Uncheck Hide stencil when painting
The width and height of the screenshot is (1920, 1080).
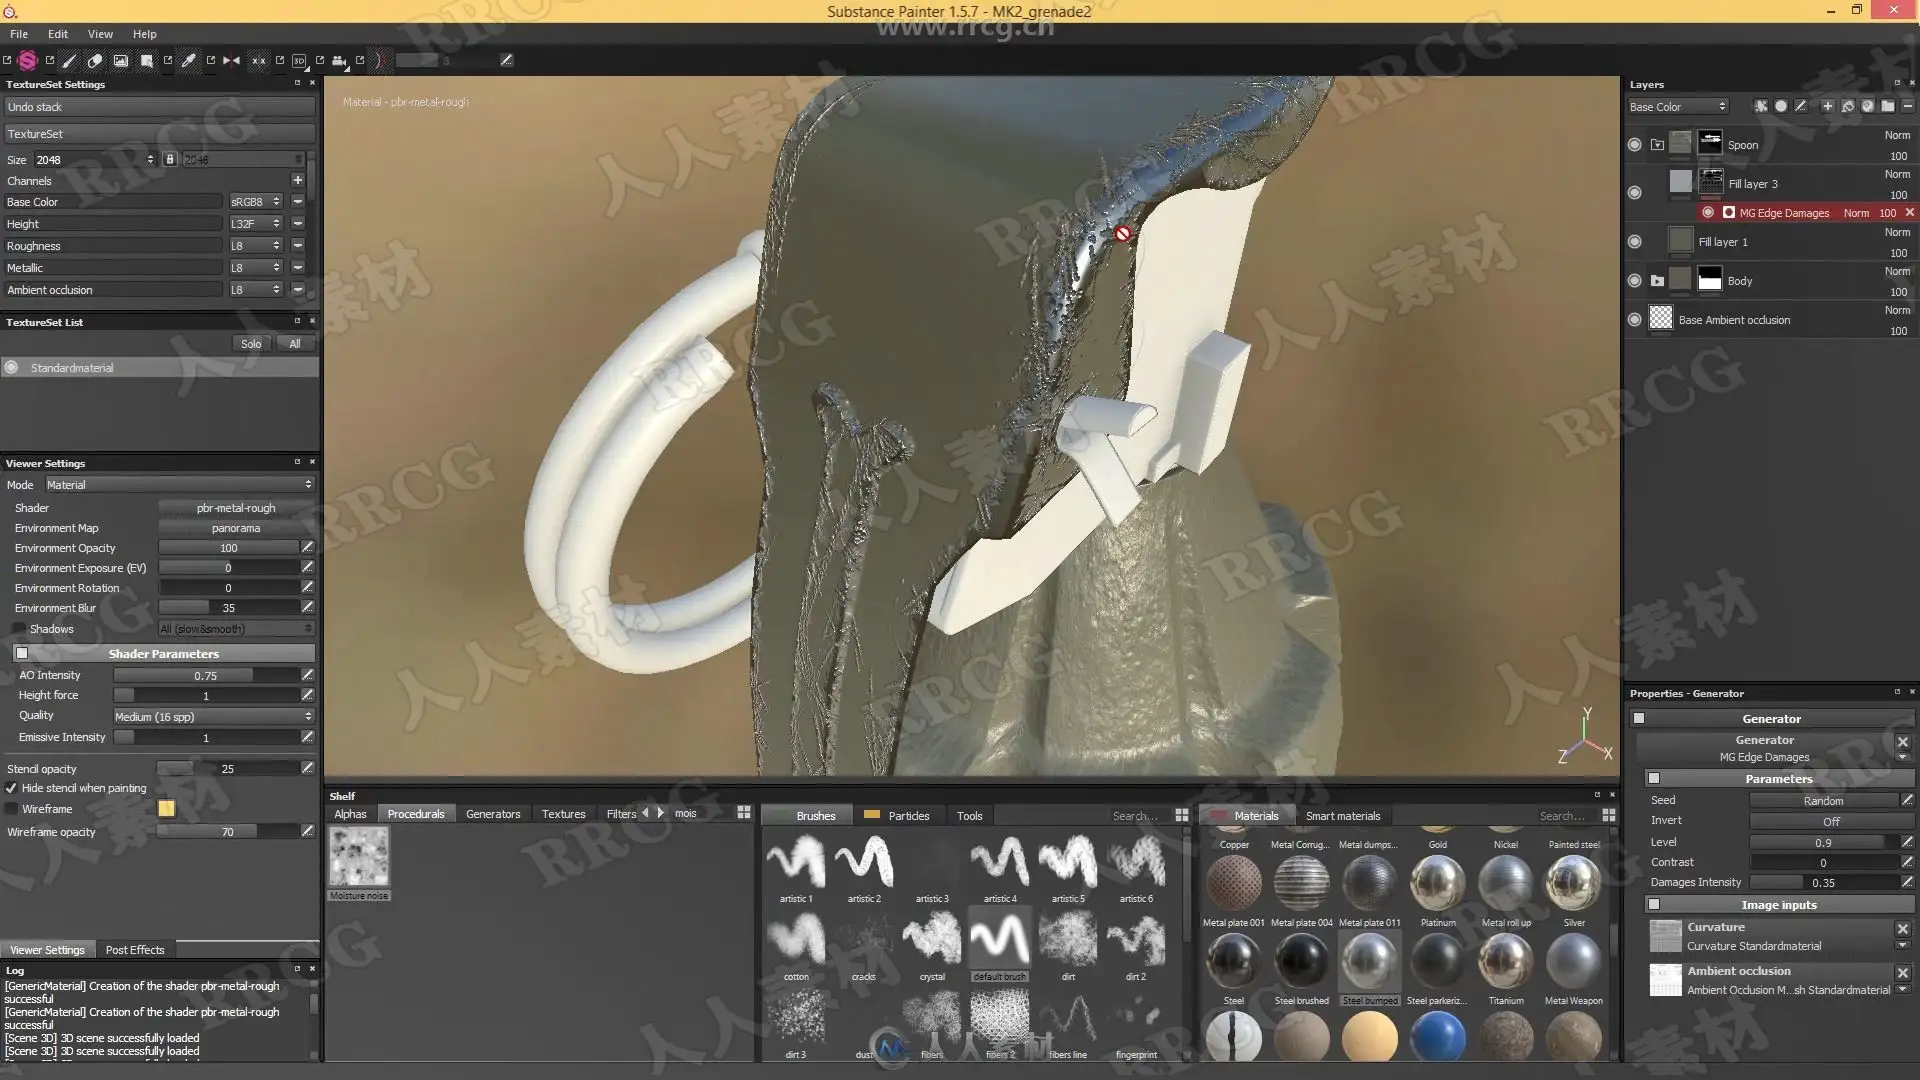11,788
